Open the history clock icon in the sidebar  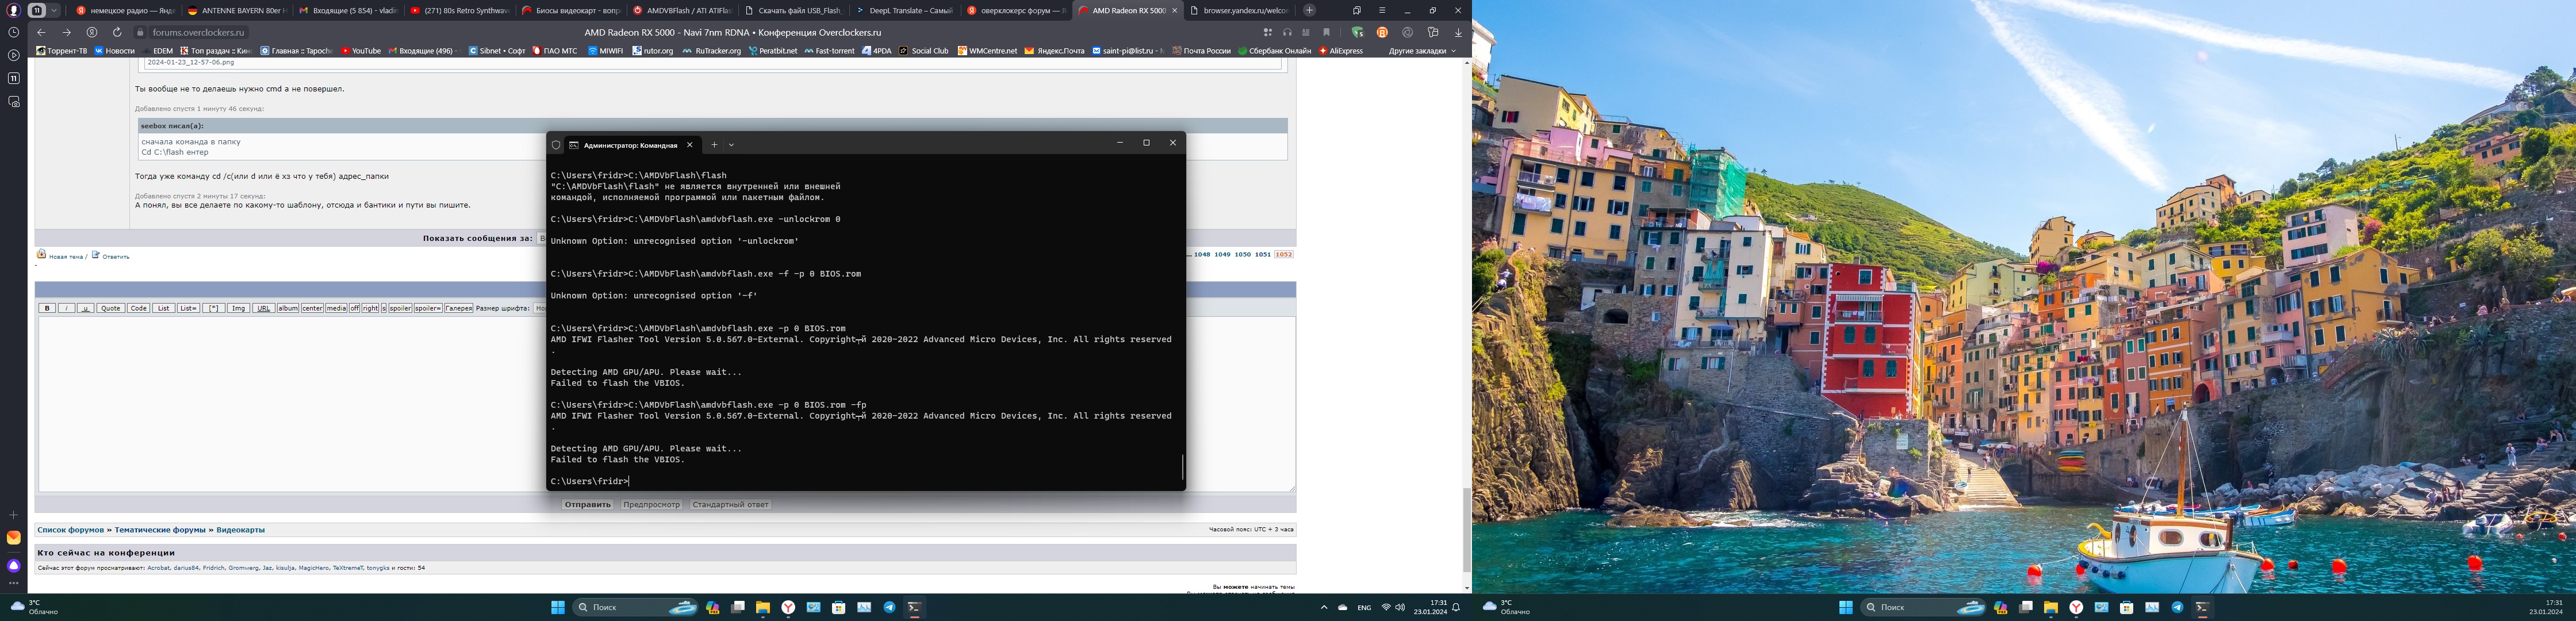[x=14, y=32]
